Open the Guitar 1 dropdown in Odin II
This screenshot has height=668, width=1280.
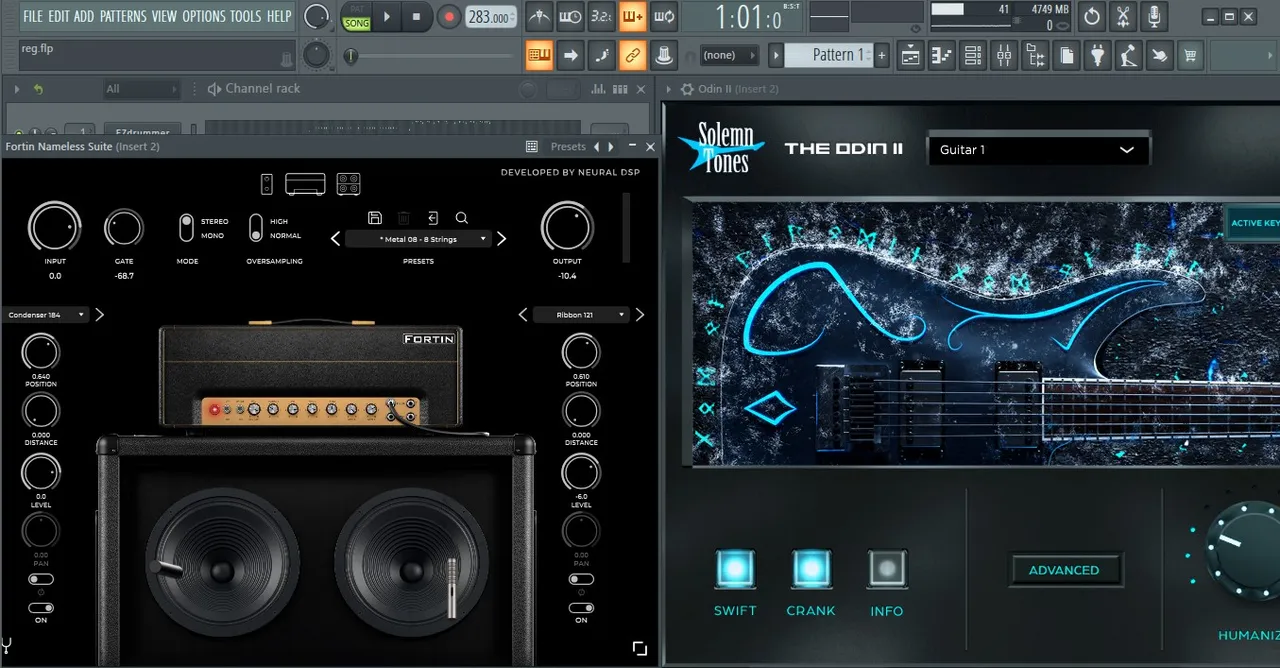1037,149
